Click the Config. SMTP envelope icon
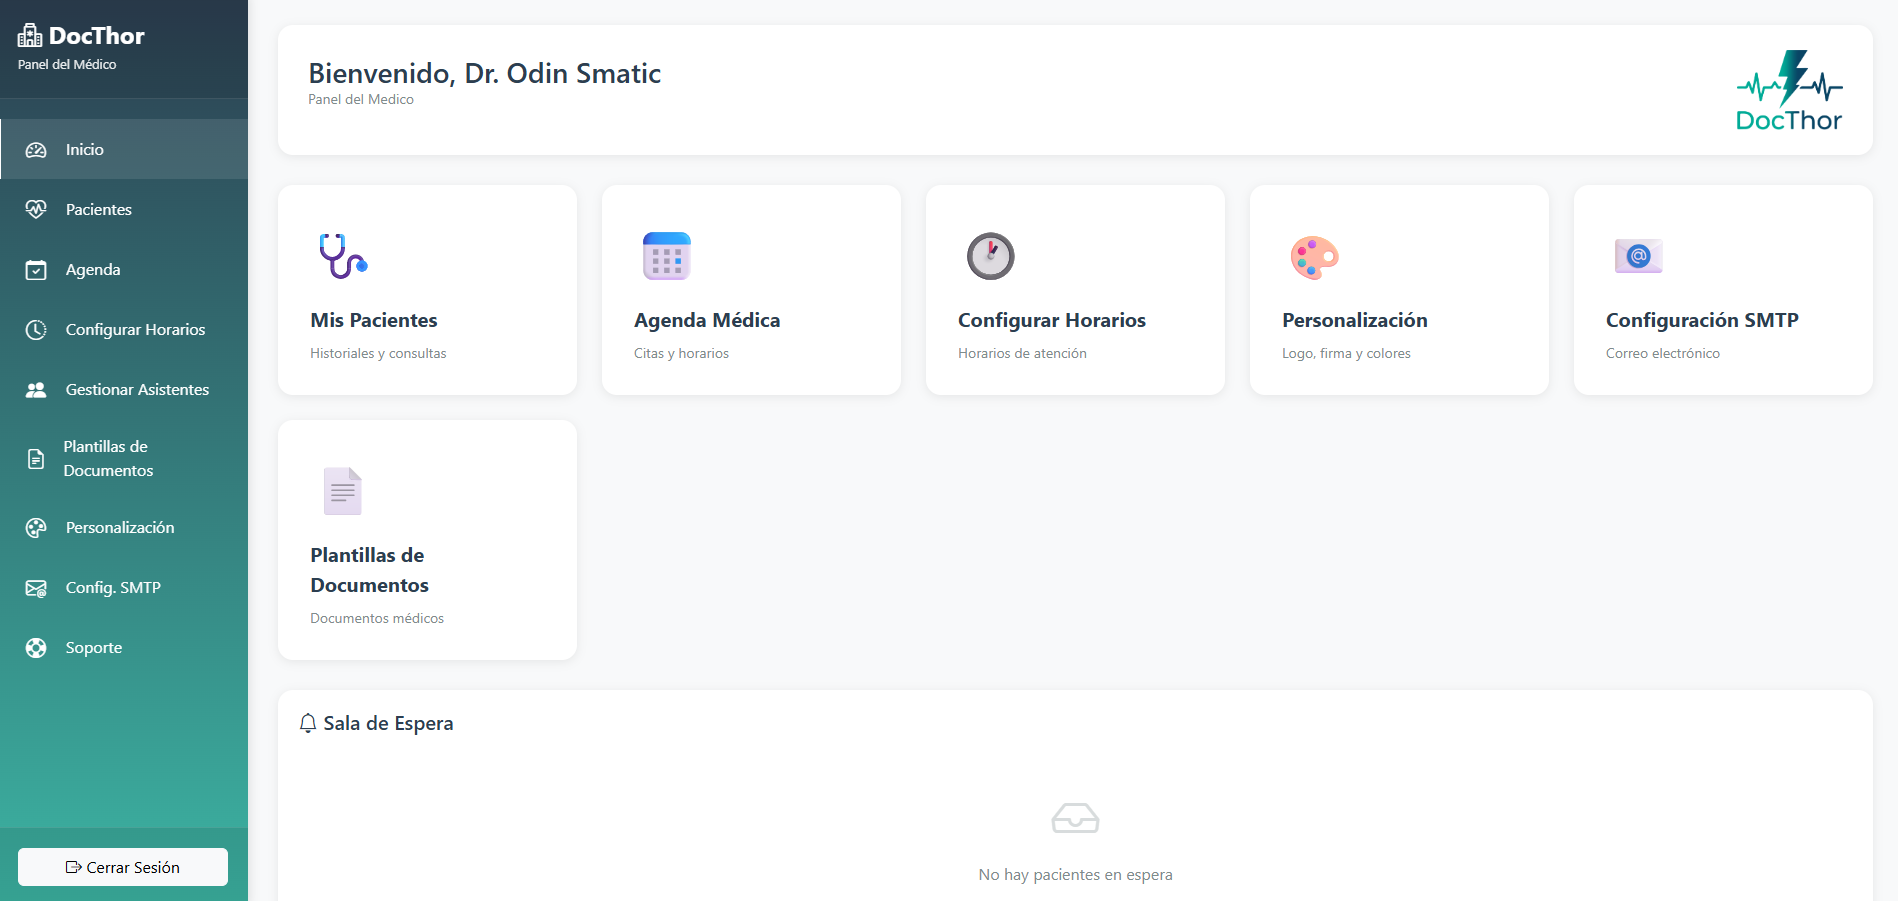This screenshot has height=901, width=1898. point(36,587)
